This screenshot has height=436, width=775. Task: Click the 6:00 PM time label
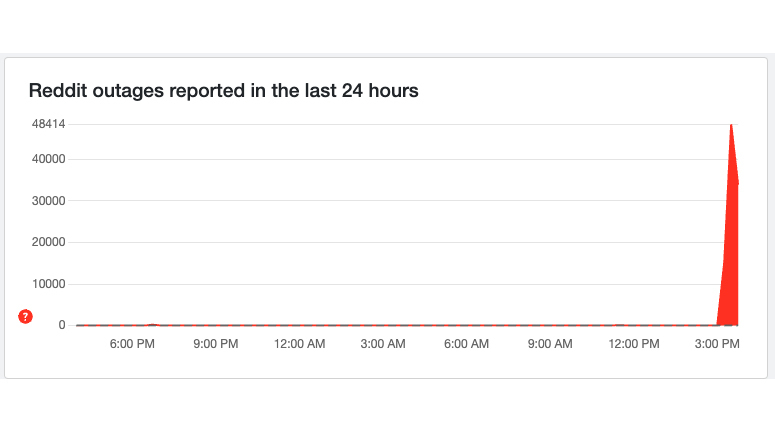point(132,344)
